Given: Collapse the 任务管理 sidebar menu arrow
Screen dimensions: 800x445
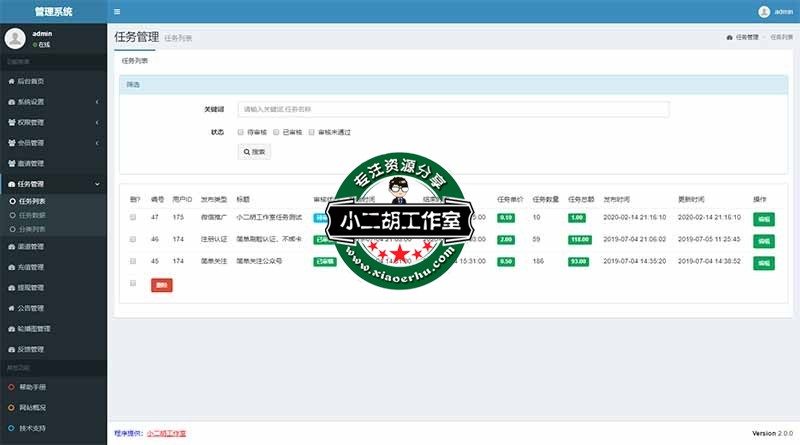Looking at the screenshot, I should 97,184.
